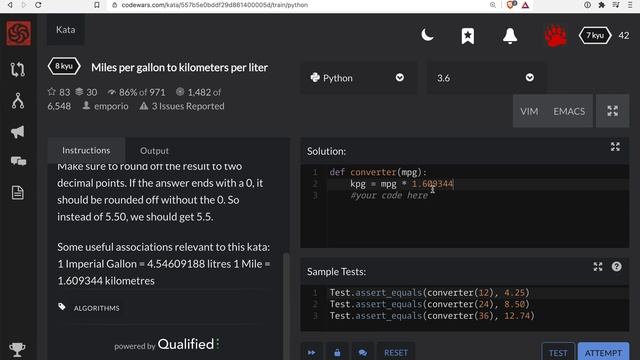Open the Kumite fork sidebar icon

click(x=18, y=100)
